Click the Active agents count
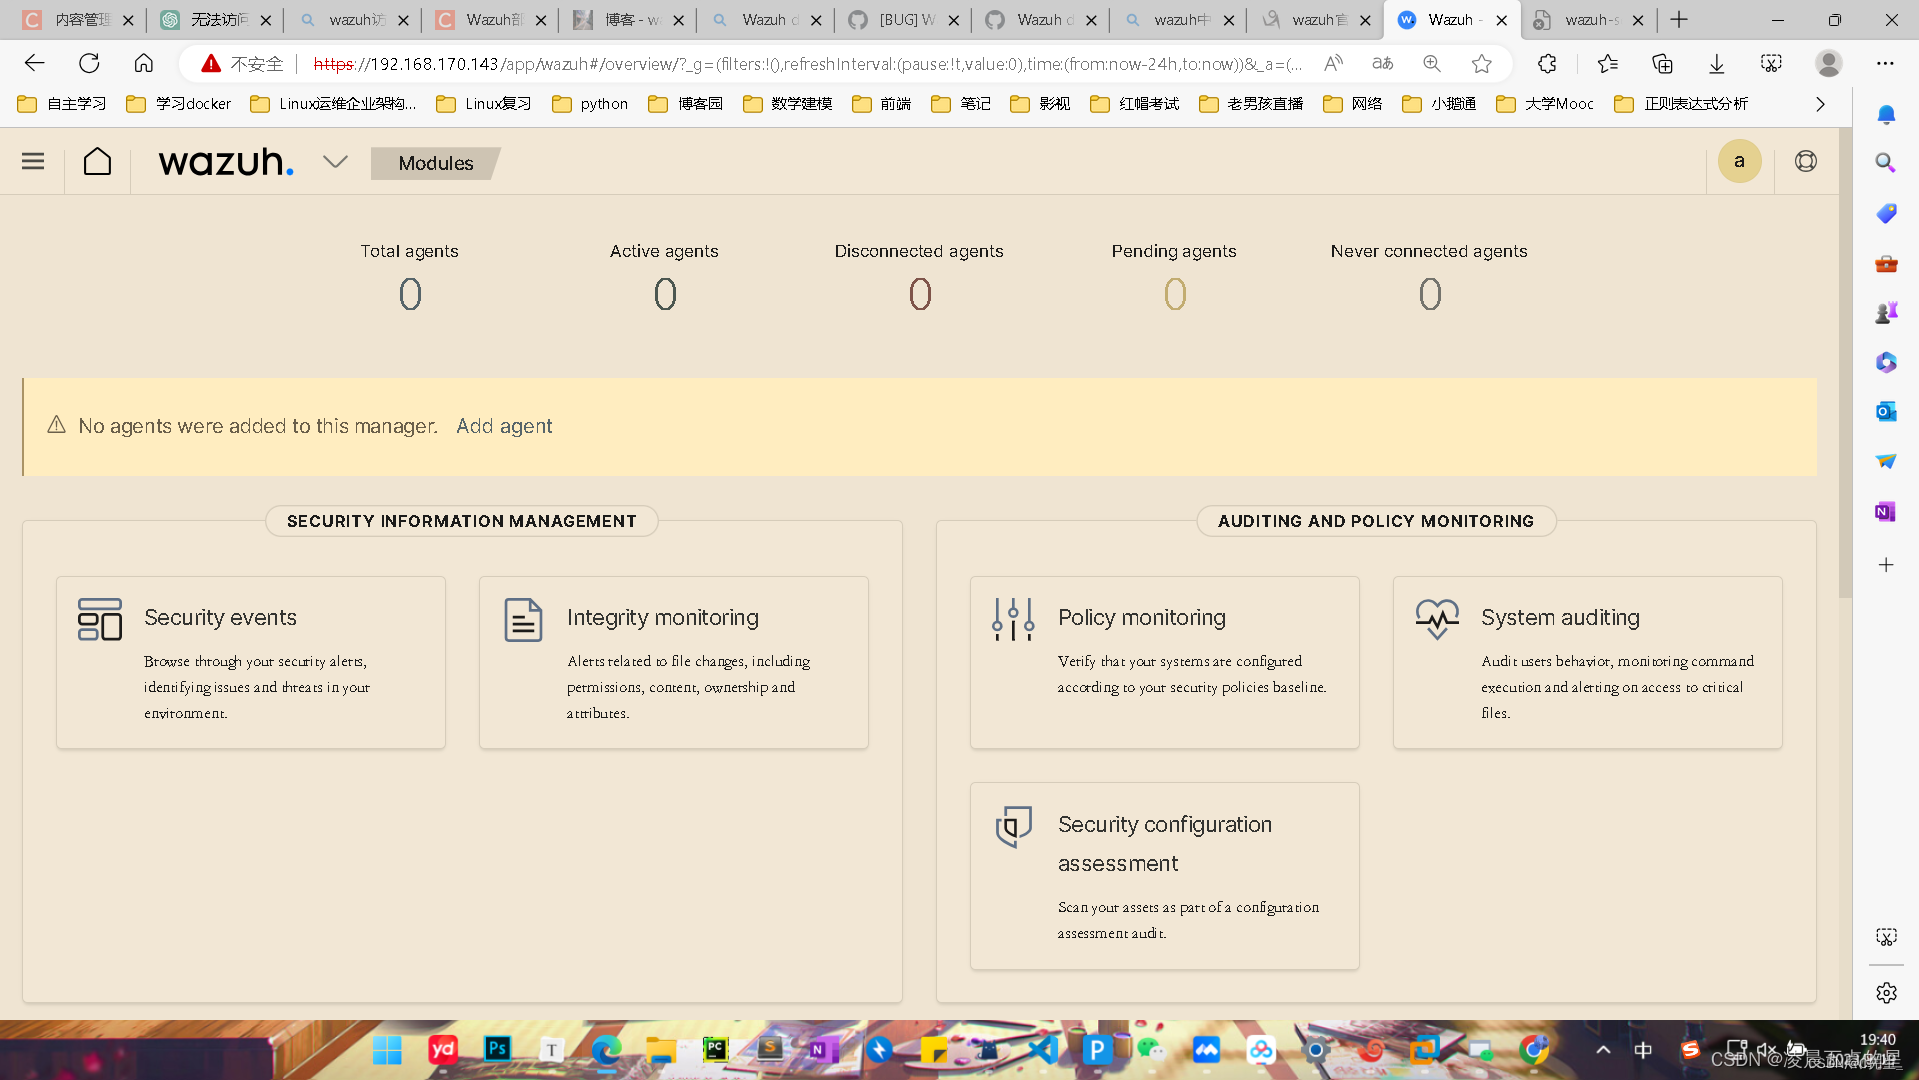The image size is (1919, 1080). 665,294
